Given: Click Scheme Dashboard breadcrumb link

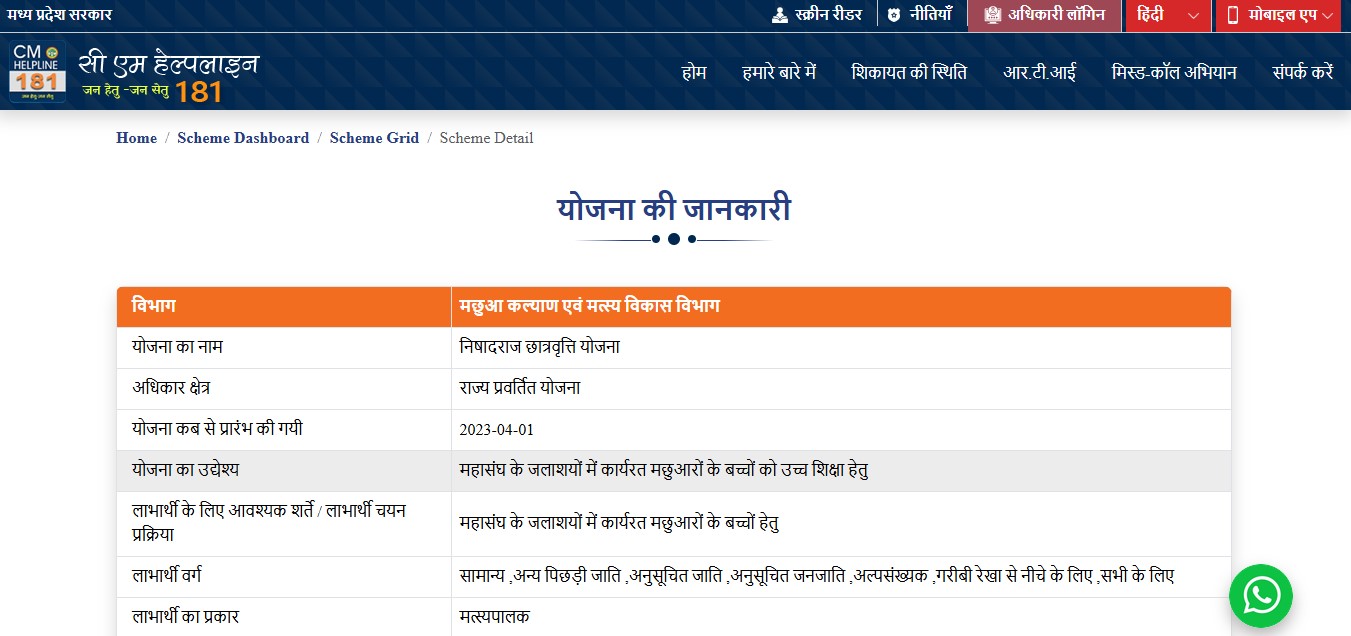Looking at the screenshot, I should point(243,138).
